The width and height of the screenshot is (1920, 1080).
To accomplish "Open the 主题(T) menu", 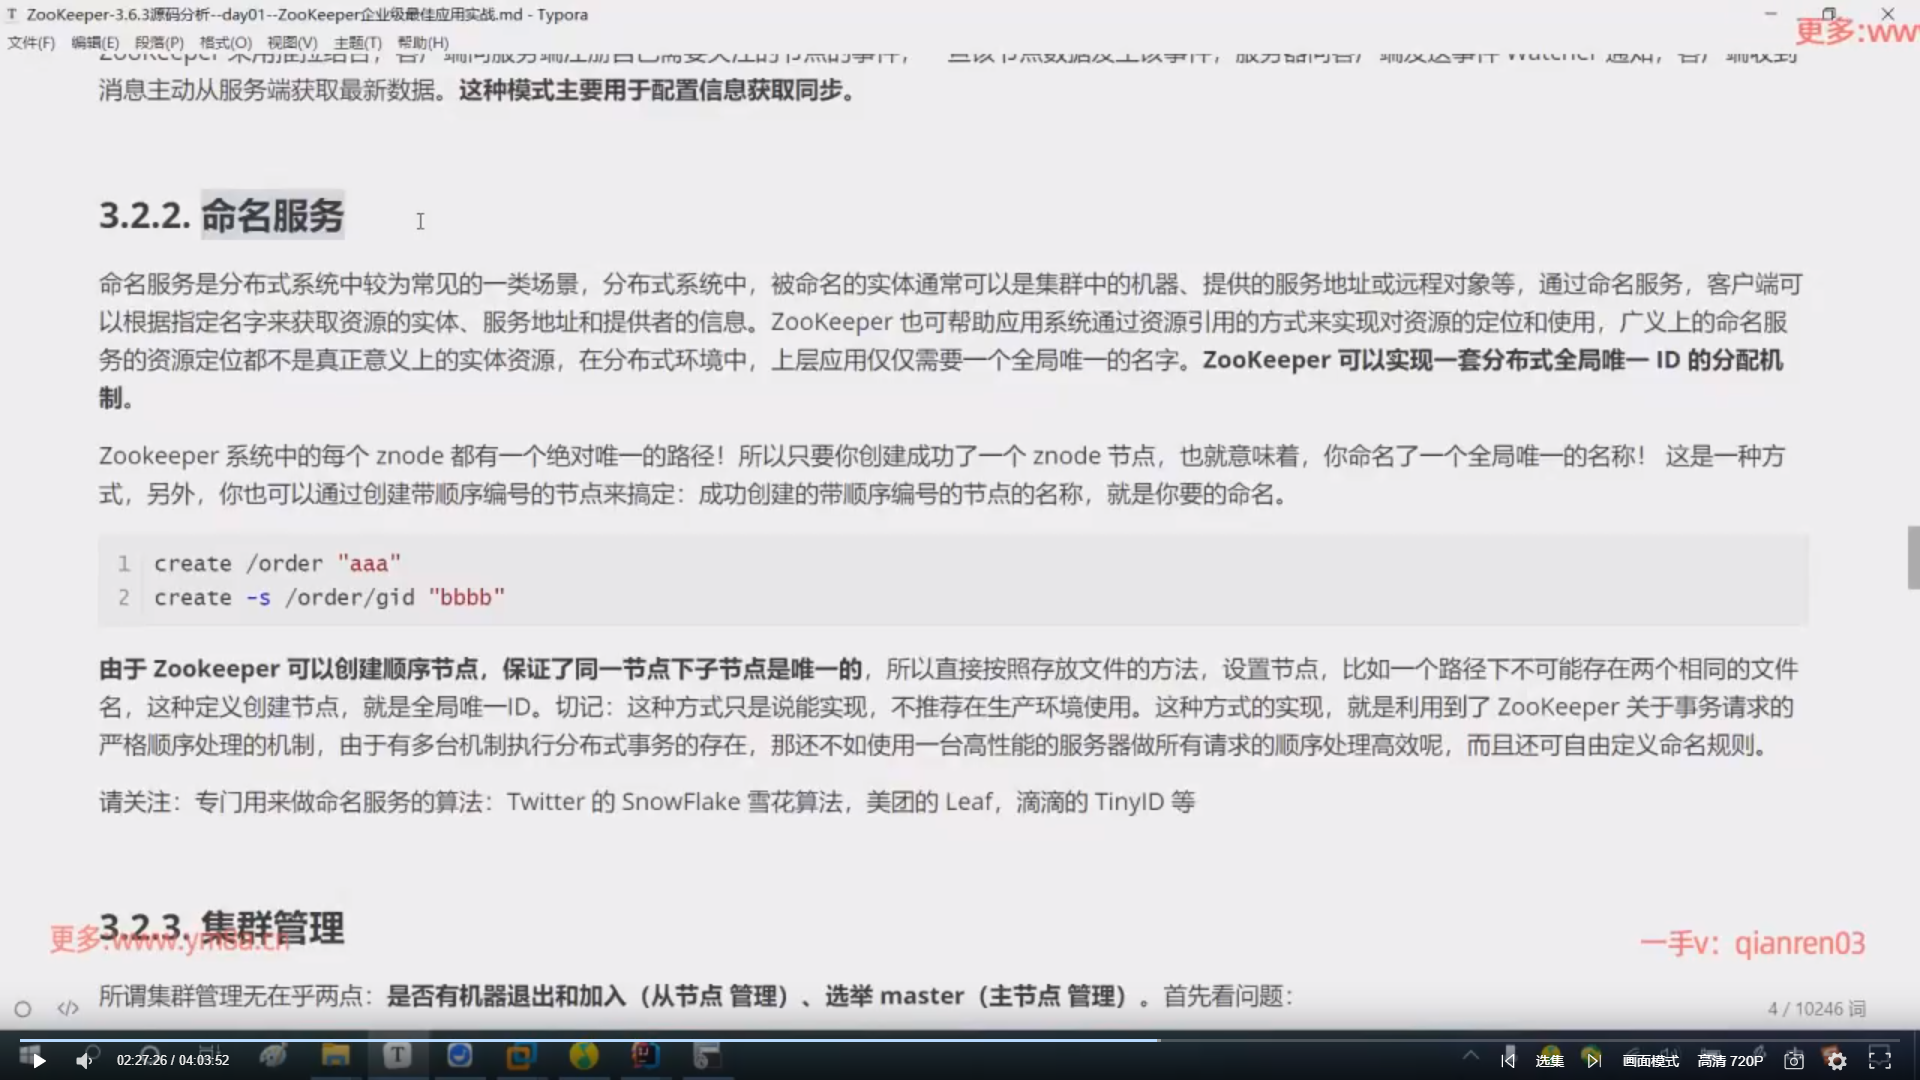I will point(357,42).
